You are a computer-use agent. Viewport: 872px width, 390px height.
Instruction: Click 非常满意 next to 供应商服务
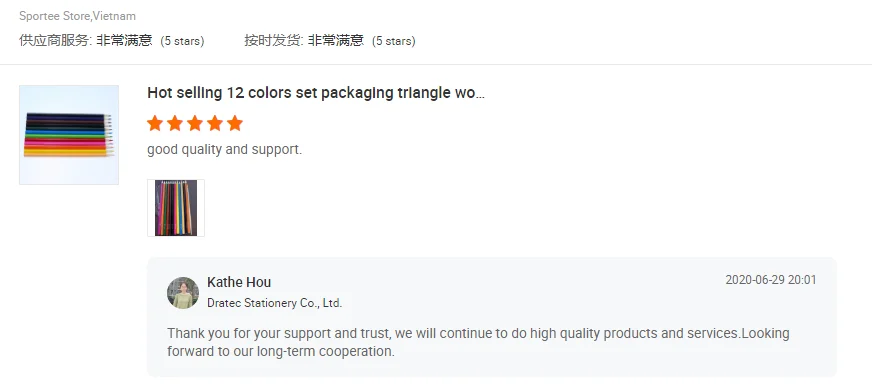124,41
